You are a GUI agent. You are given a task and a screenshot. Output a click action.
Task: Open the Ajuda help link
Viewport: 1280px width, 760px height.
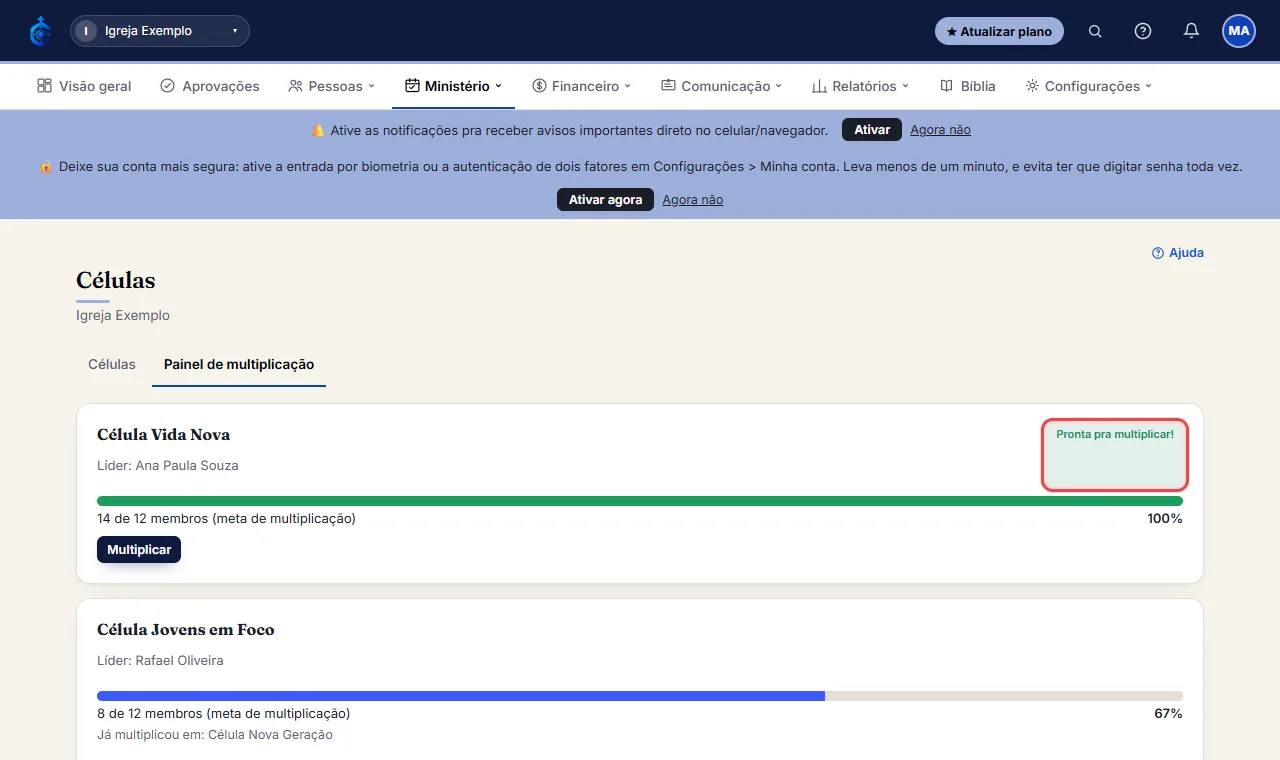point(1178,253)
